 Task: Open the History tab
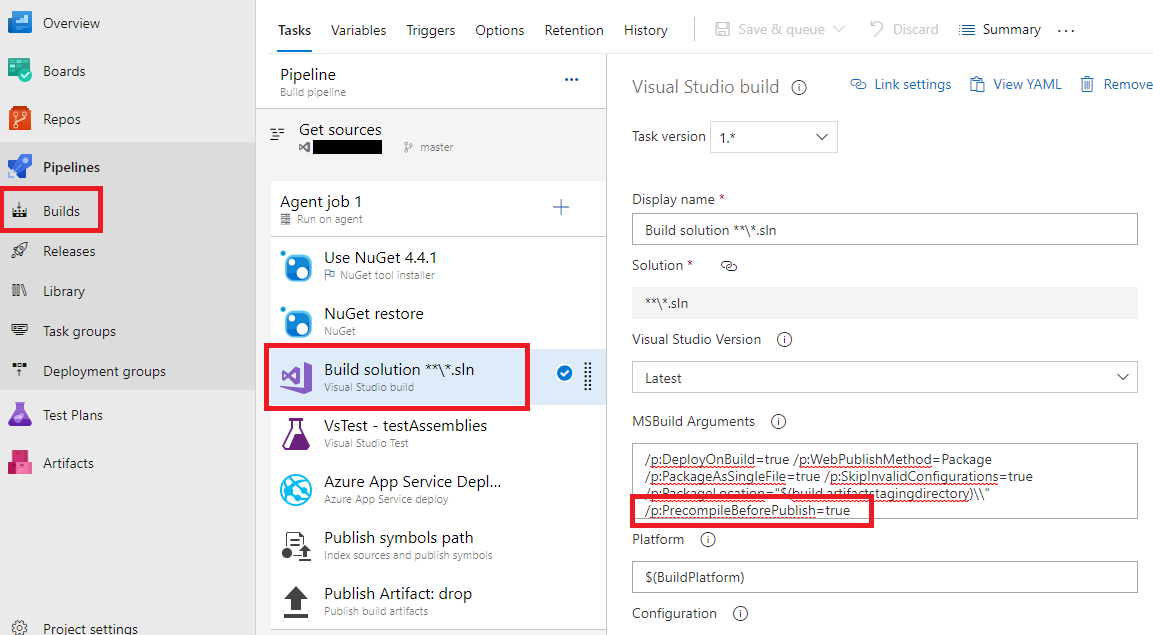point(645,30)
